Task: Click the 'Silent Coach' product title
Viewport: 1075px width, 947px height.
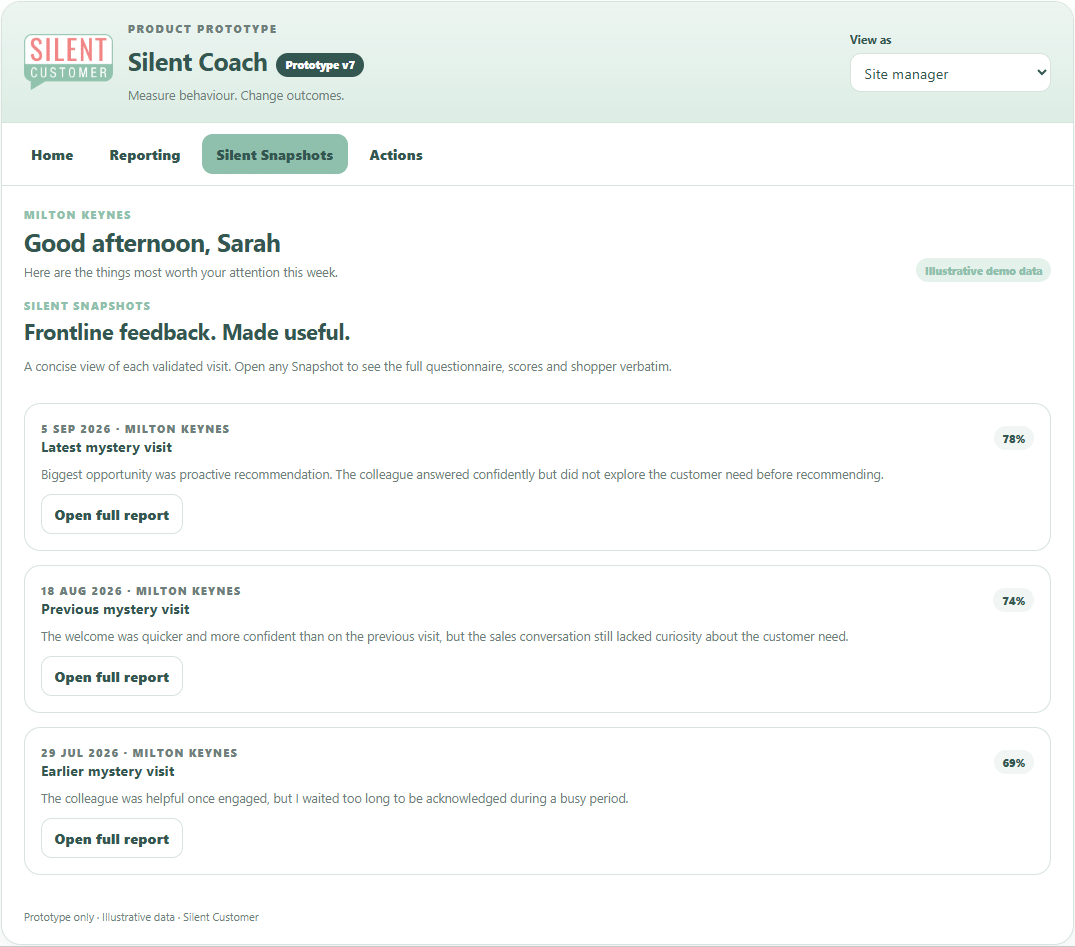Action: click(x=197, y=62)
